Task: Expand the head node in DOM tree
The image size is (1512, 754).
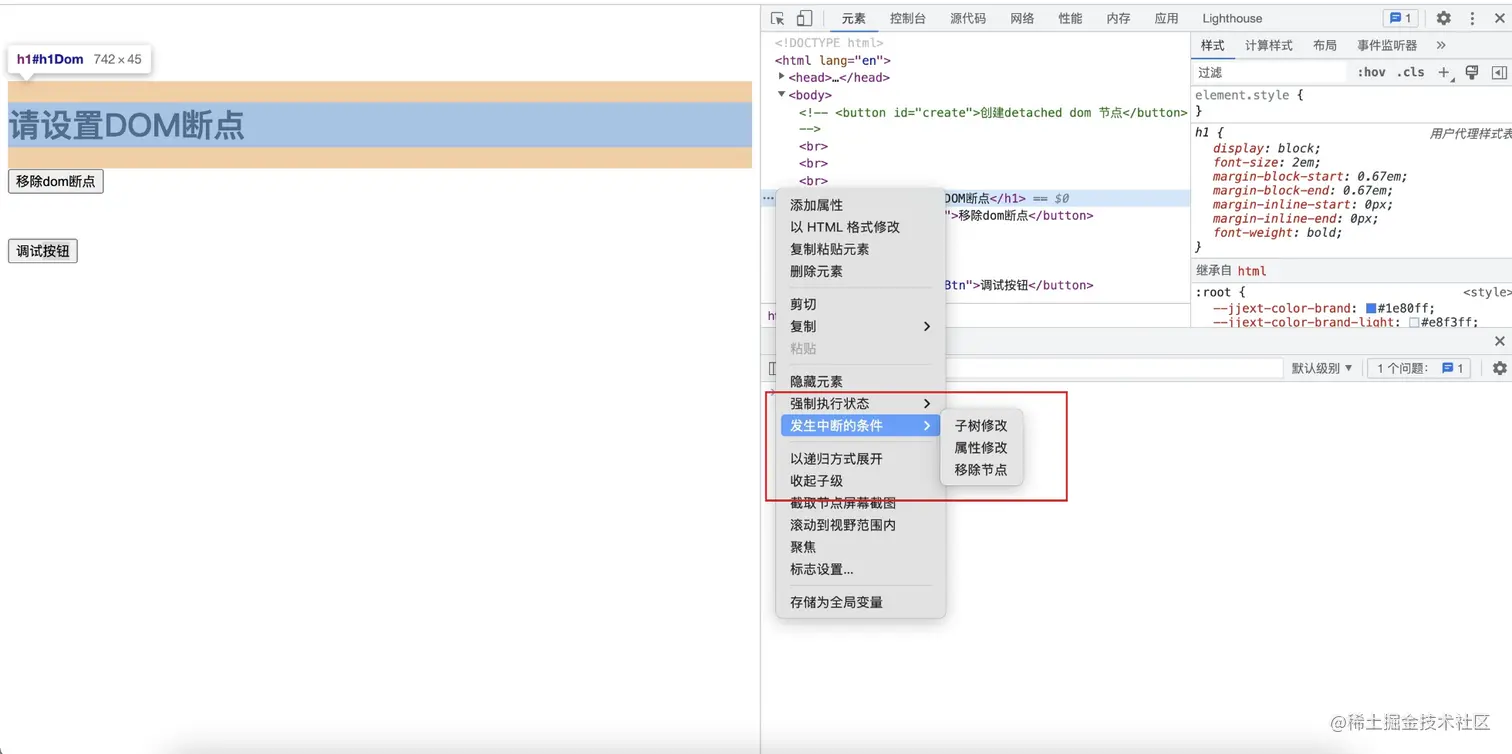Action: 782,77
